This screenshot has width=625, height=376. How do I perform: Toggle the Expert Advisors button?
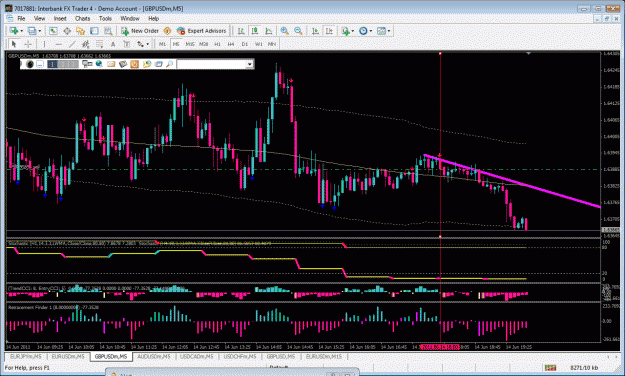click(202, 31)
